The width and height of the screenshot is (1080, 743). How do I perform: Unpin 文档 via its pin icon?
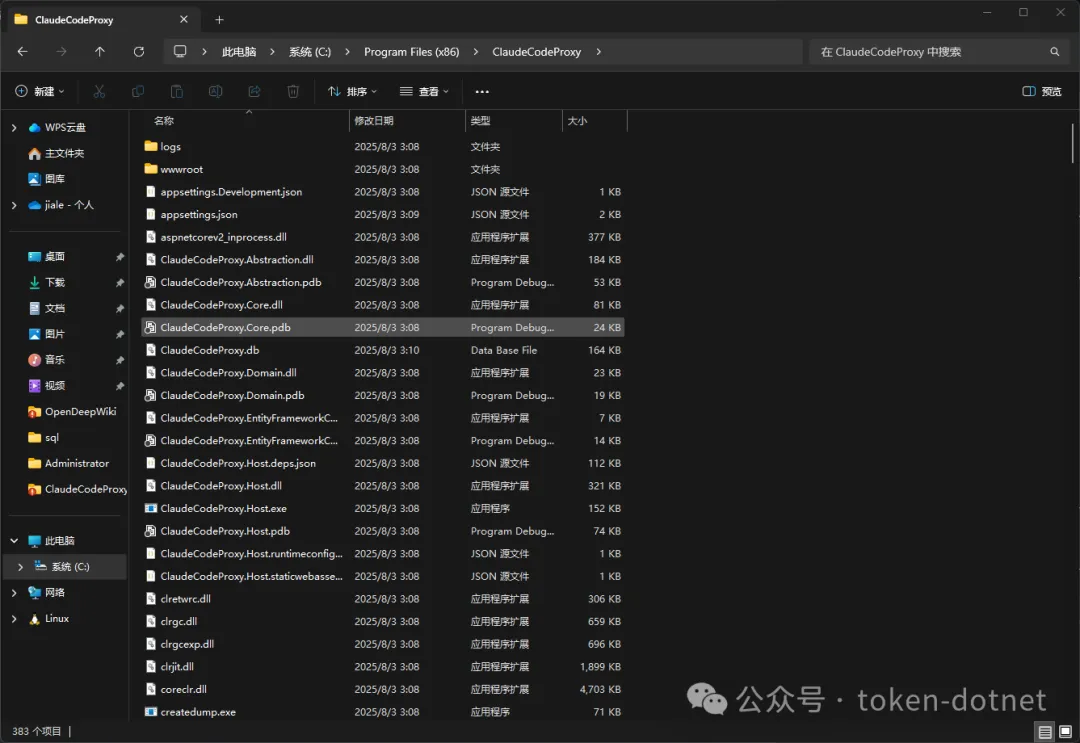(120, 308)
